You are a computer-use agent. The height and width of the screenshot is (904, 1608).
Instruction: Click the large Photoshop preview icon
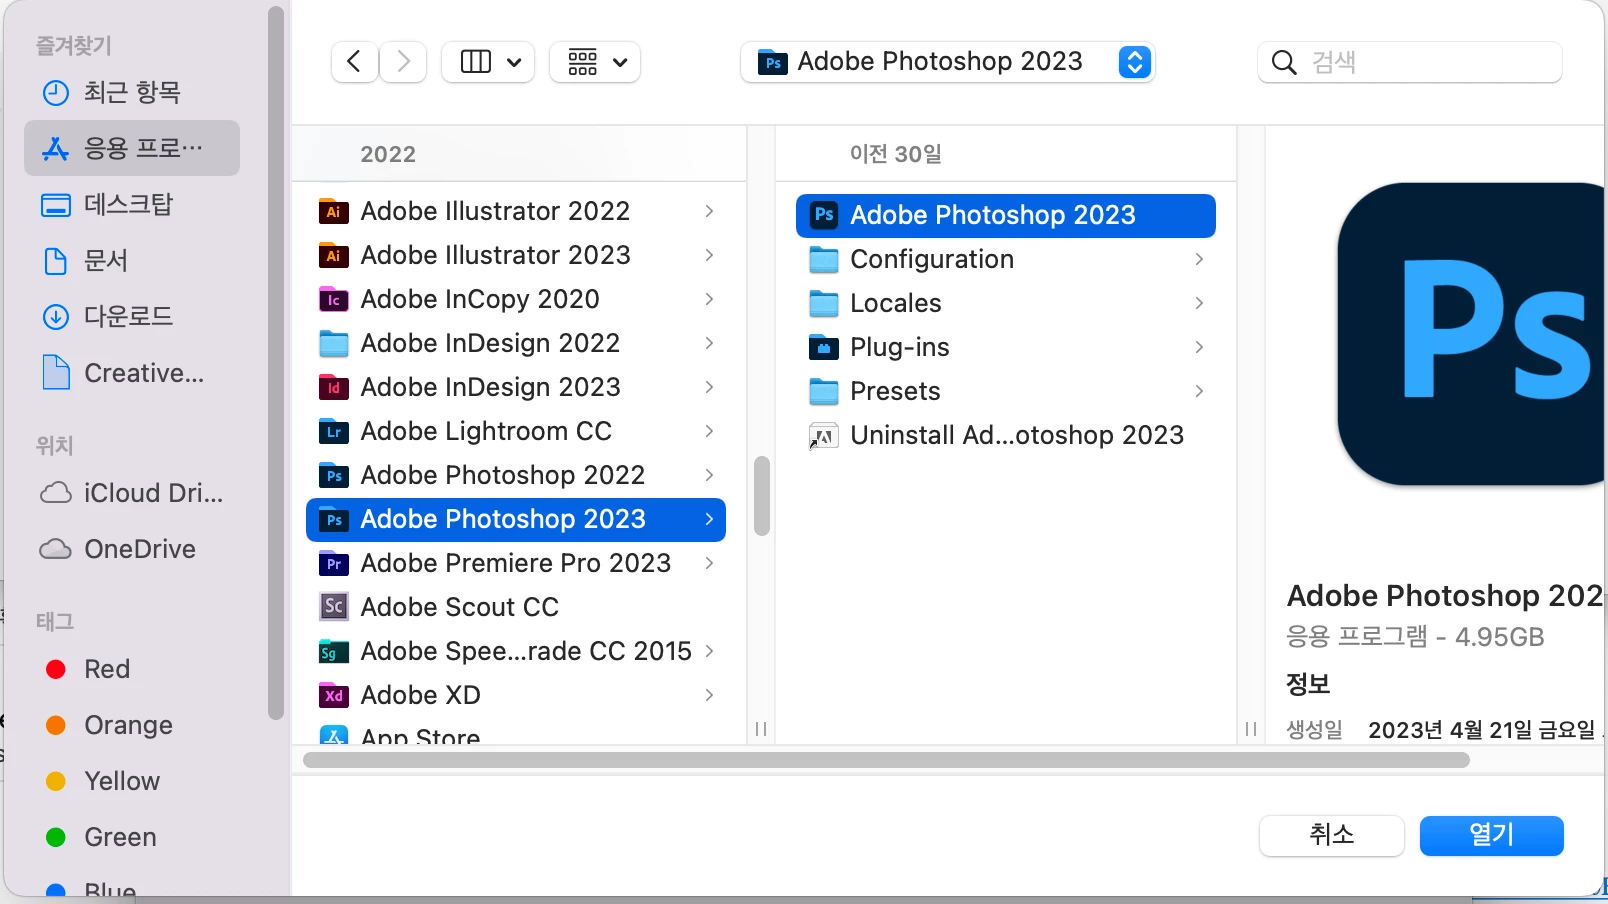click(x=1472, y=334)
